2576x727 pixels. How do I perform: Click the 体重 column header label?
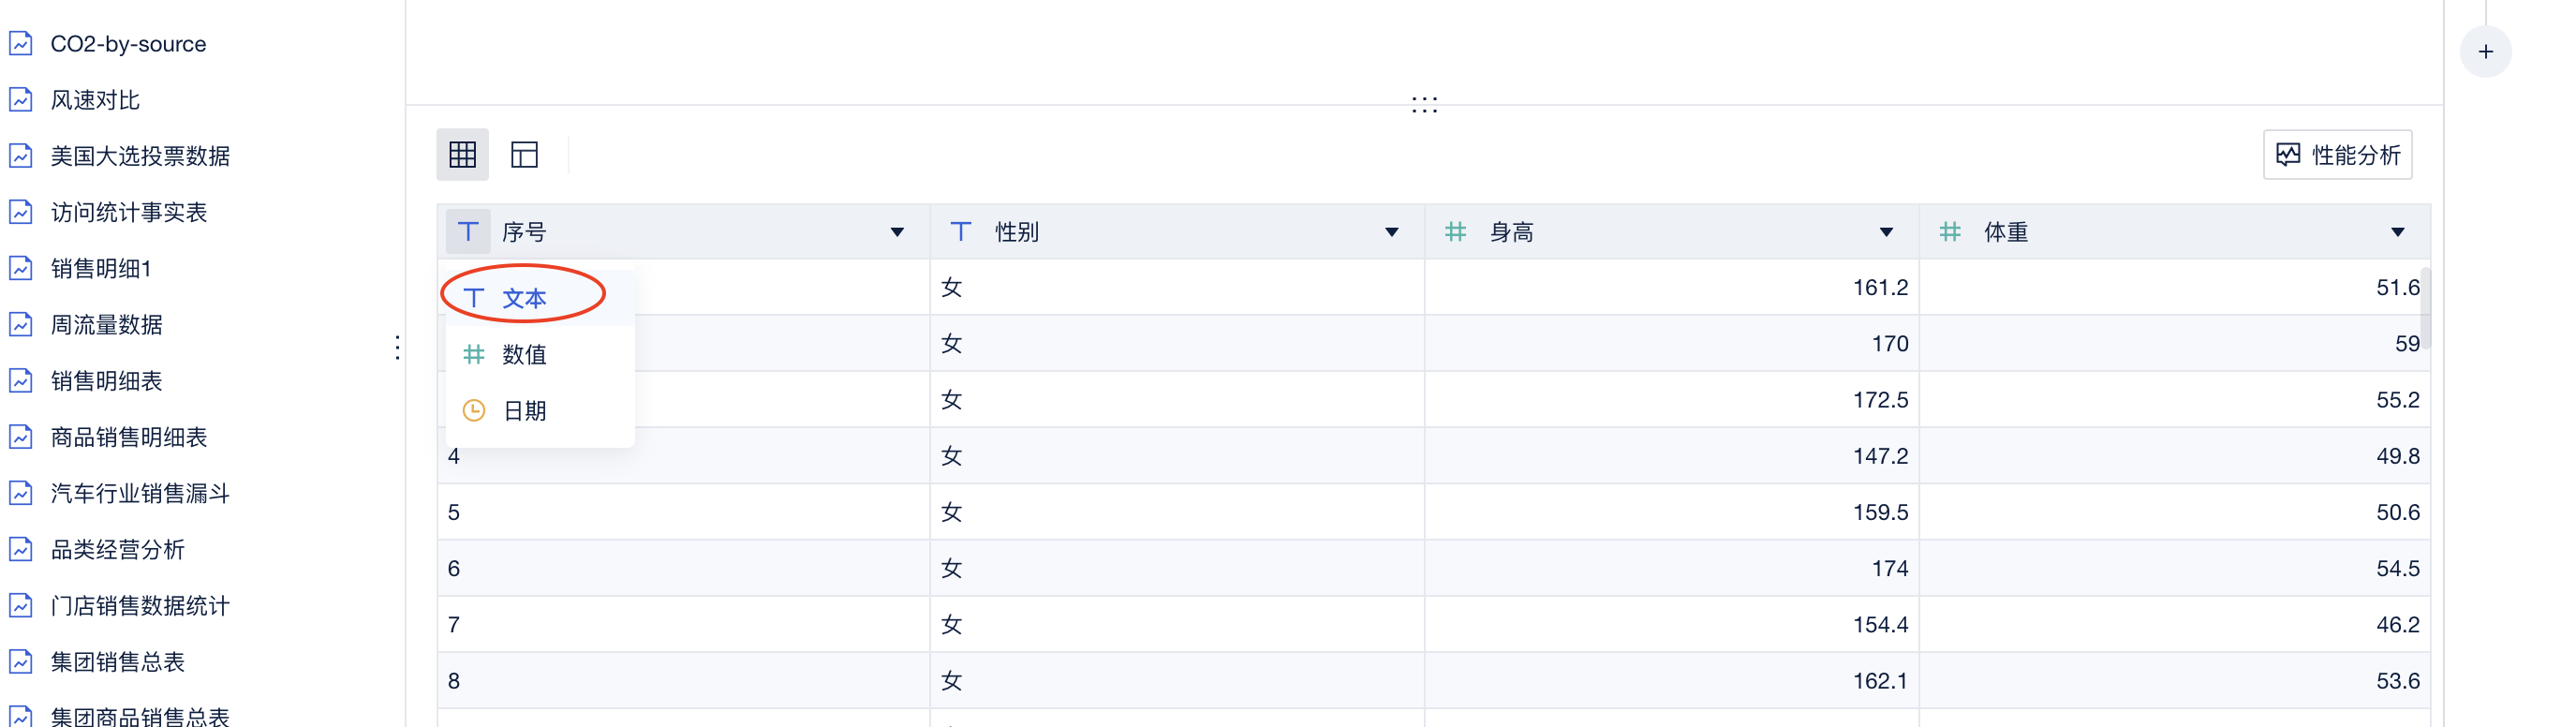click(x=2006, y=232)
